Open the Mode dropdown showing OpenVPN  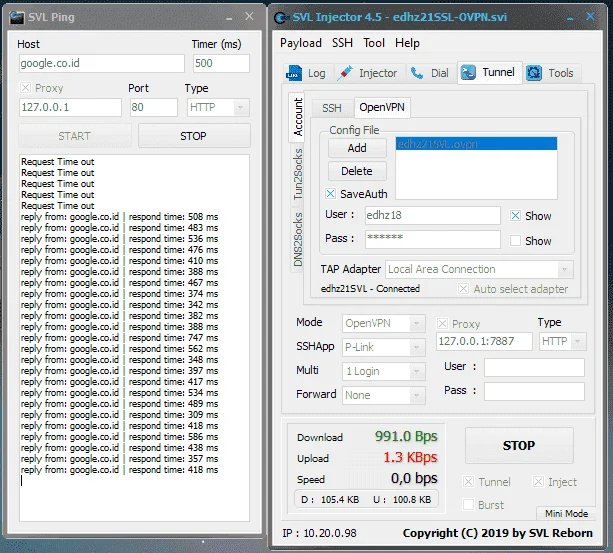[384, 324]
